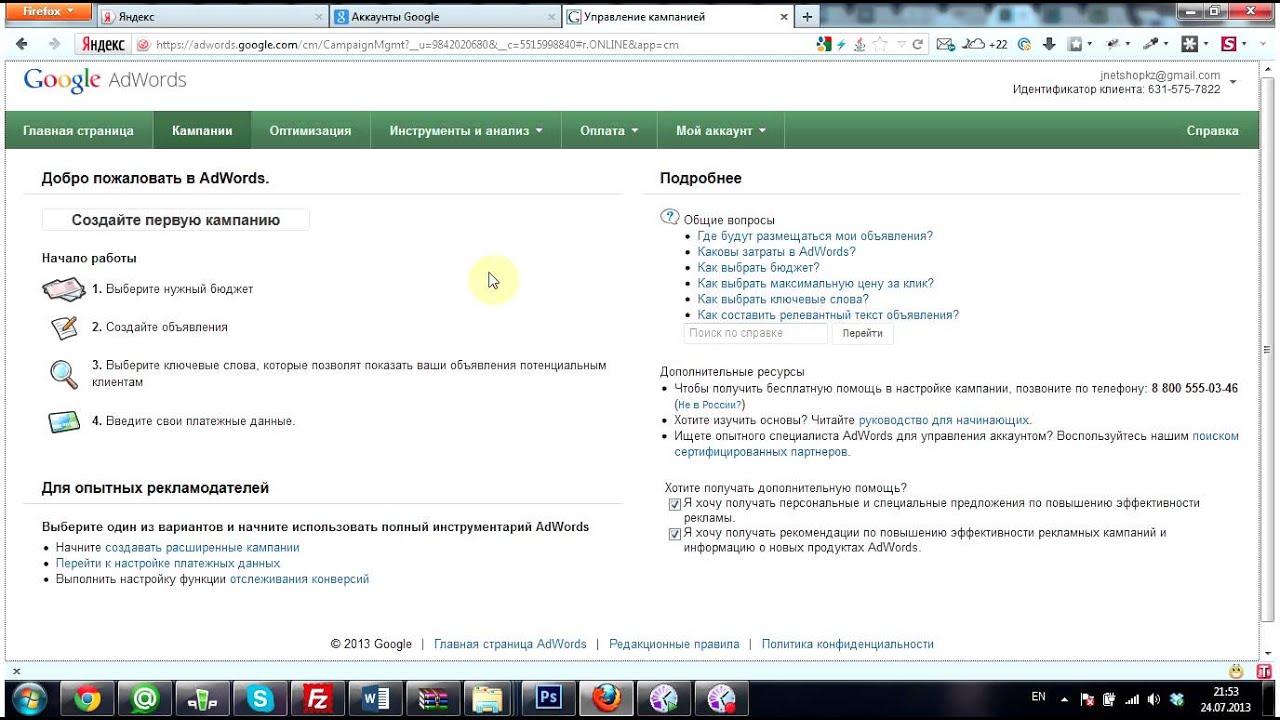Screen dimensions: 1280x720
Task: Open the orange Firefox menu button
Action: [48, 12]
